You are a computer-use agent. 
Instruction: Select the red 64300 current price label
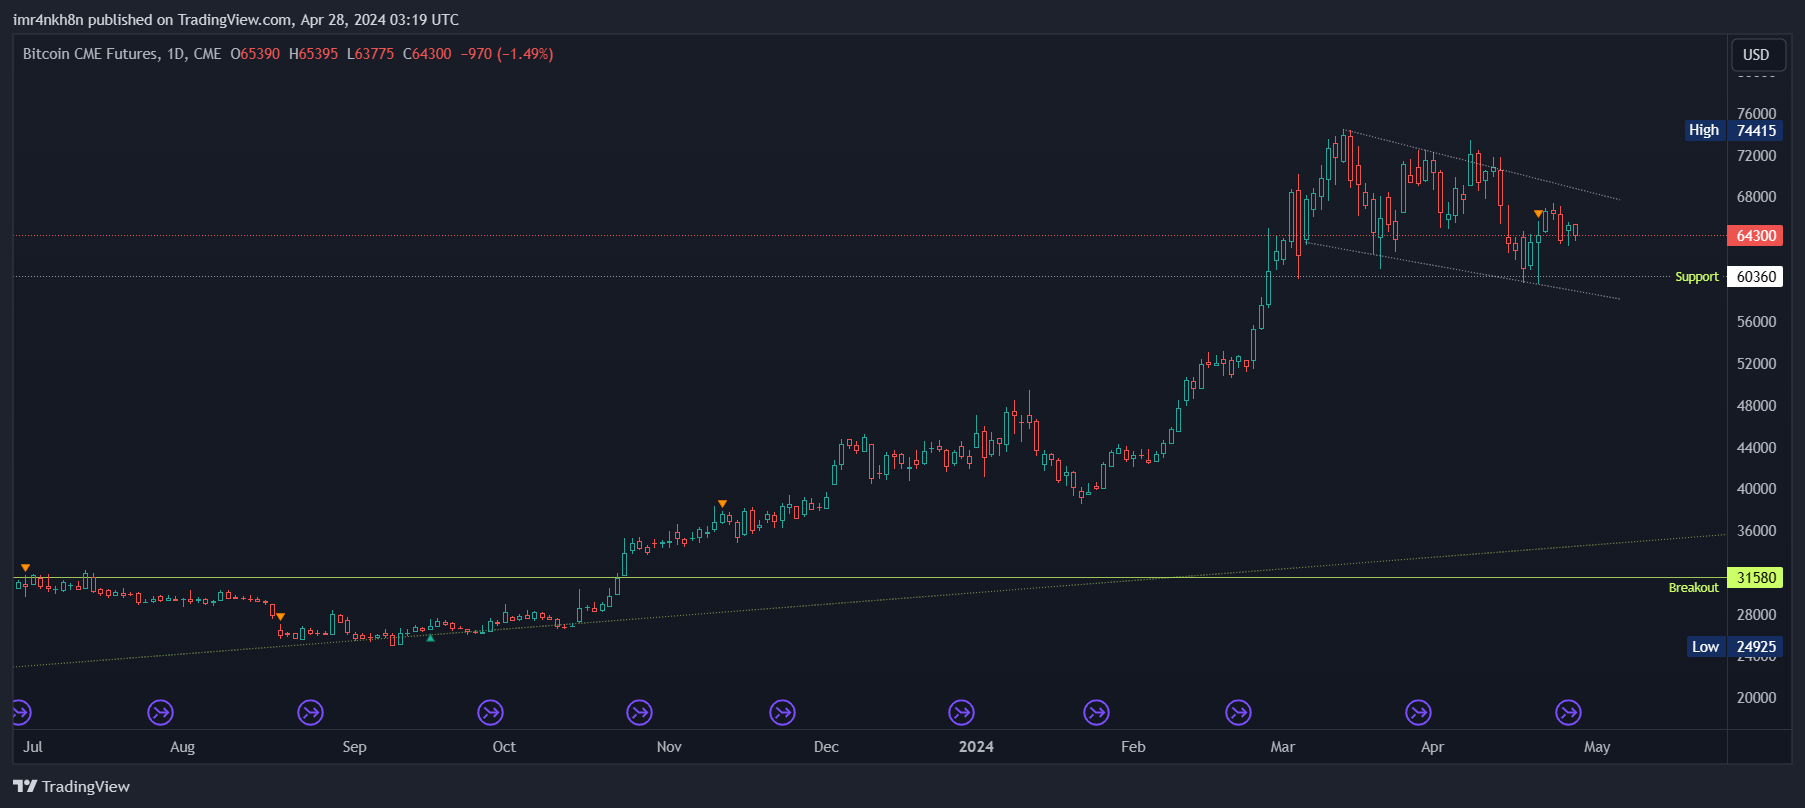pos(1755,236)
